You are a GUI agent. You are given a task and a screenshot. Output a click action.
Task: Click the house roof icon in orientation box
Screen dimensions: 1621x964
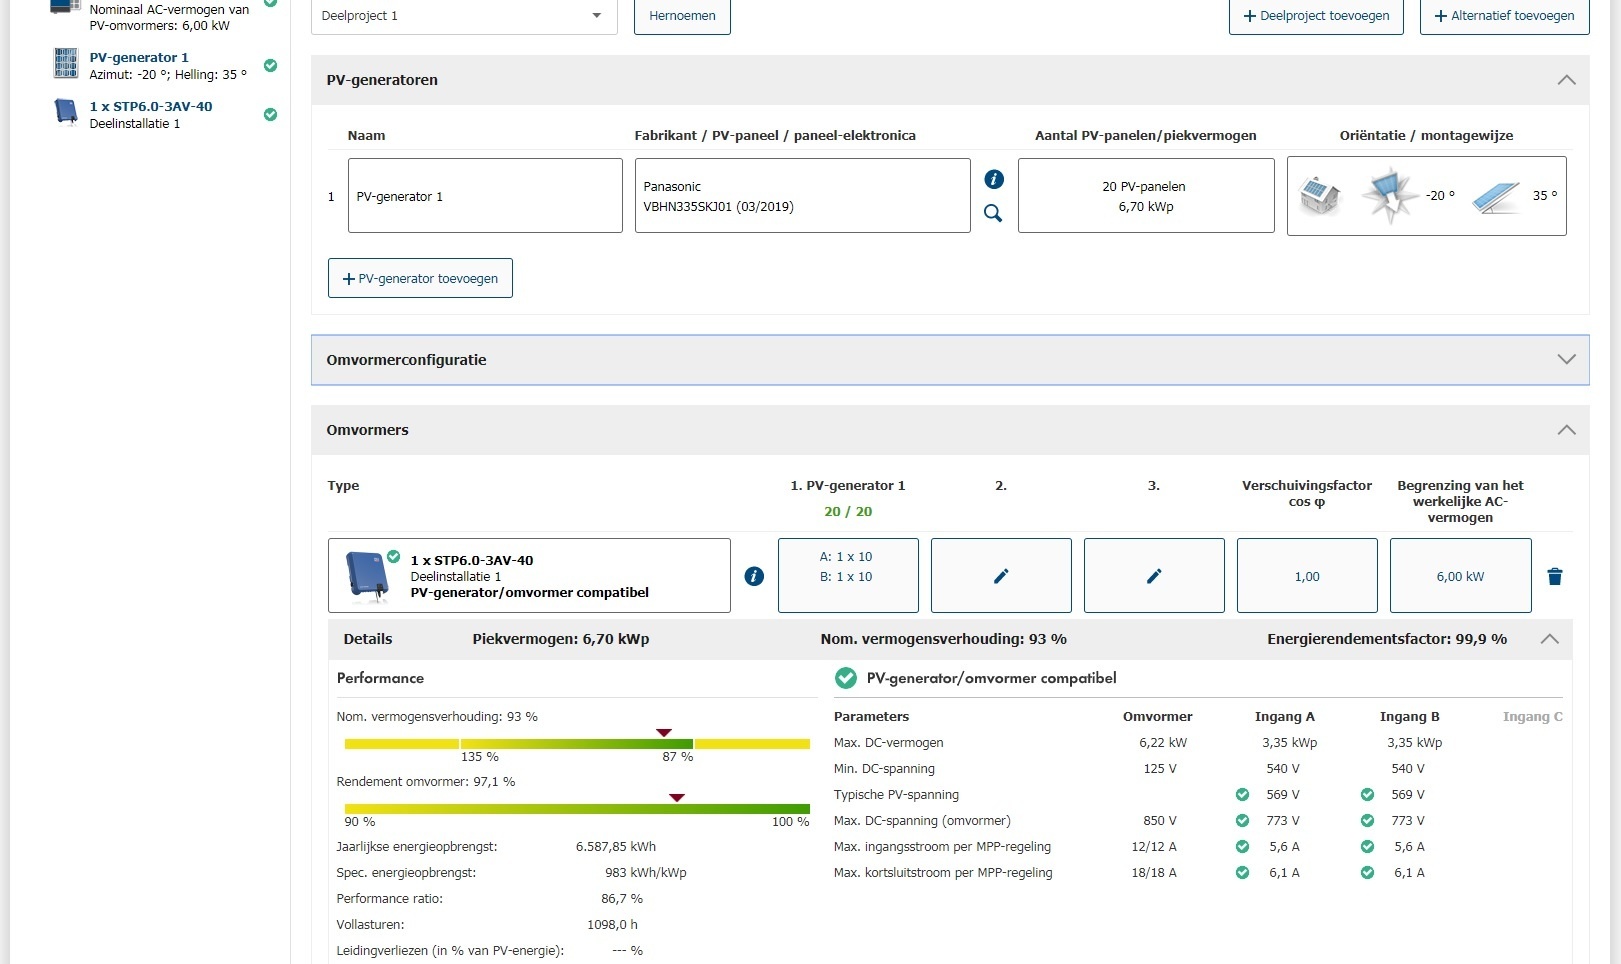pyautogui.click(x=1319, y=195)
